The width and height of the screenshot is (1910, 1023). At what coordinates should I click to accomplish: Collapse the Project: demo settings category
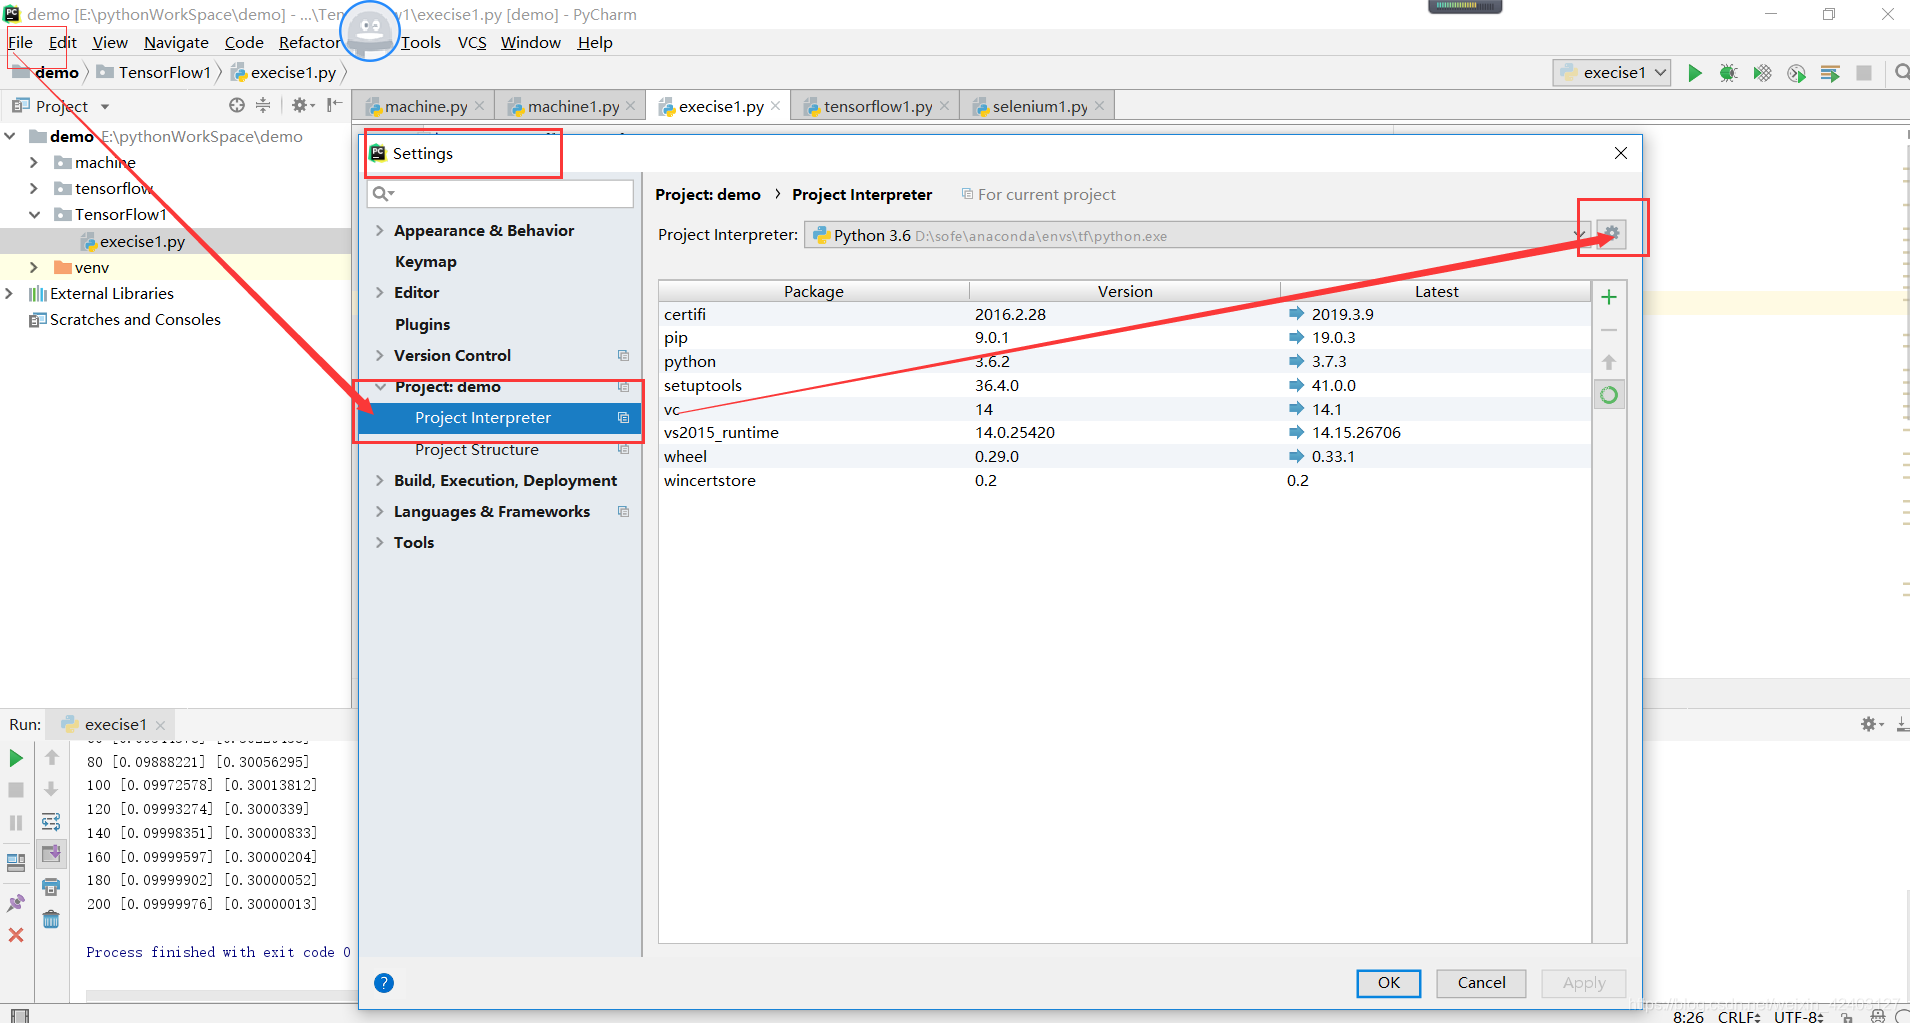pos(380,386)
